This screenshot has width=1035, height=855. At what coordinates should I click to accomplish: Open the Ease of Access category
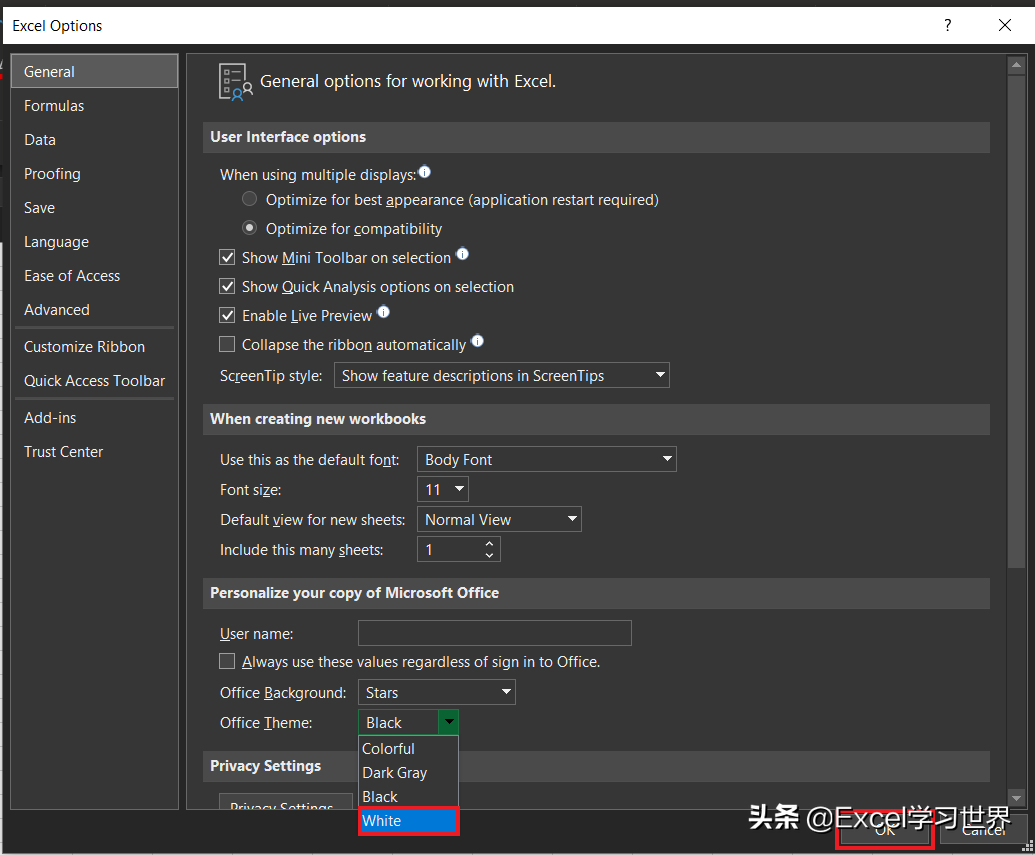tap(94, 275)
